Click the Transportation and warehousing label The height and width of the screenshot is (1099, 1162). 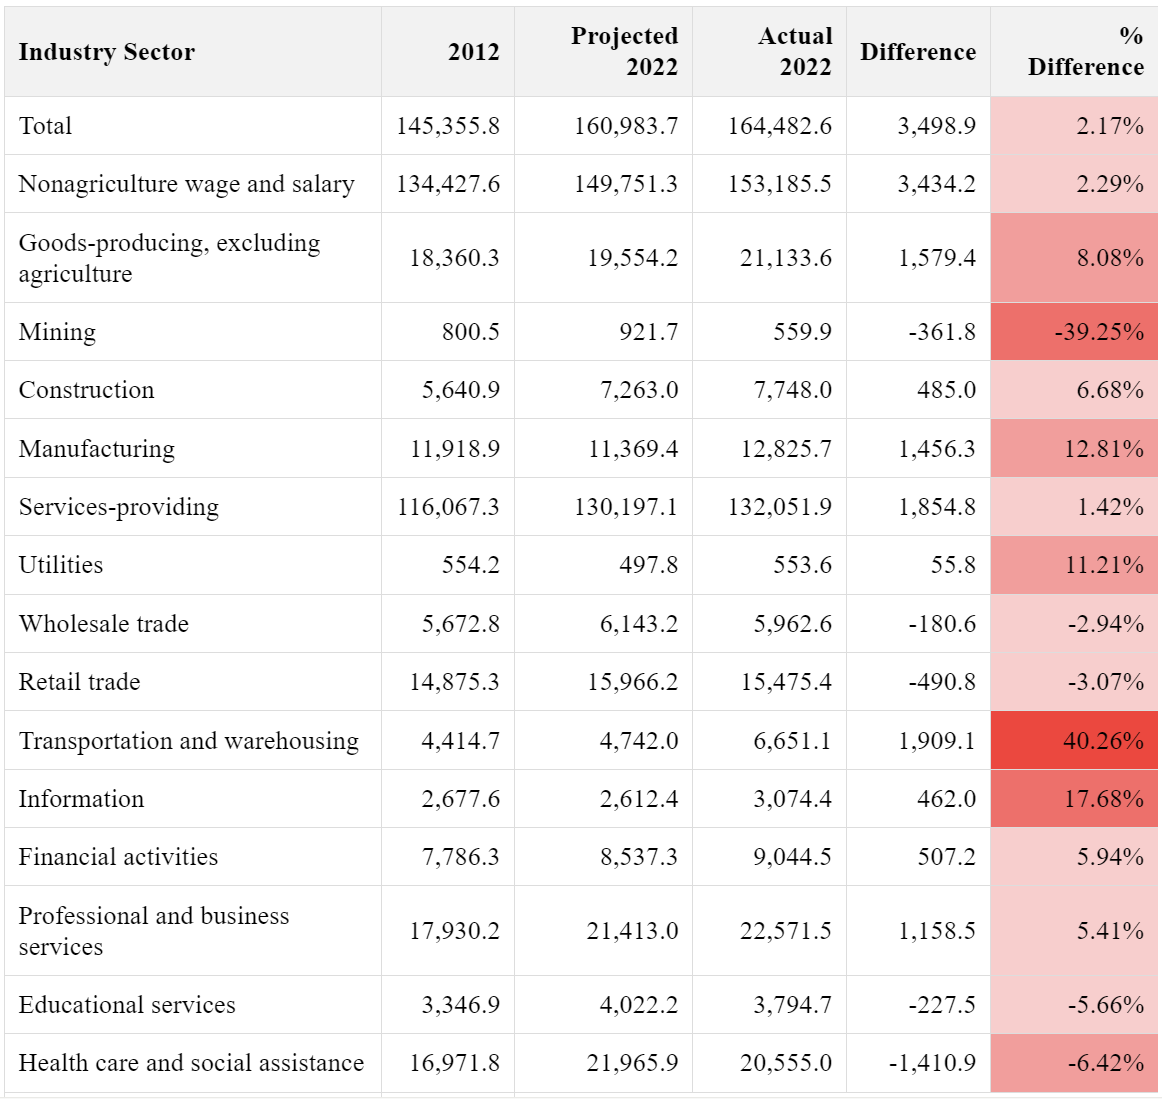[x=189, y=741]
